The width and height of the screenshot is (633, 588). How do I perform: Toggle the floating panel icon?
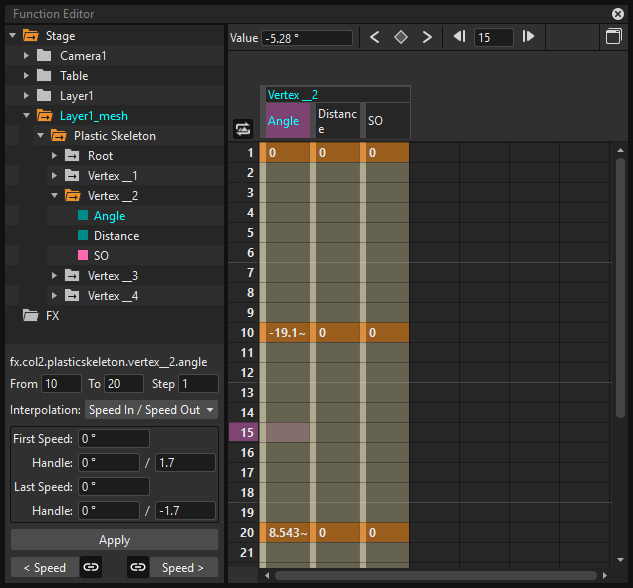coord(614,37)
